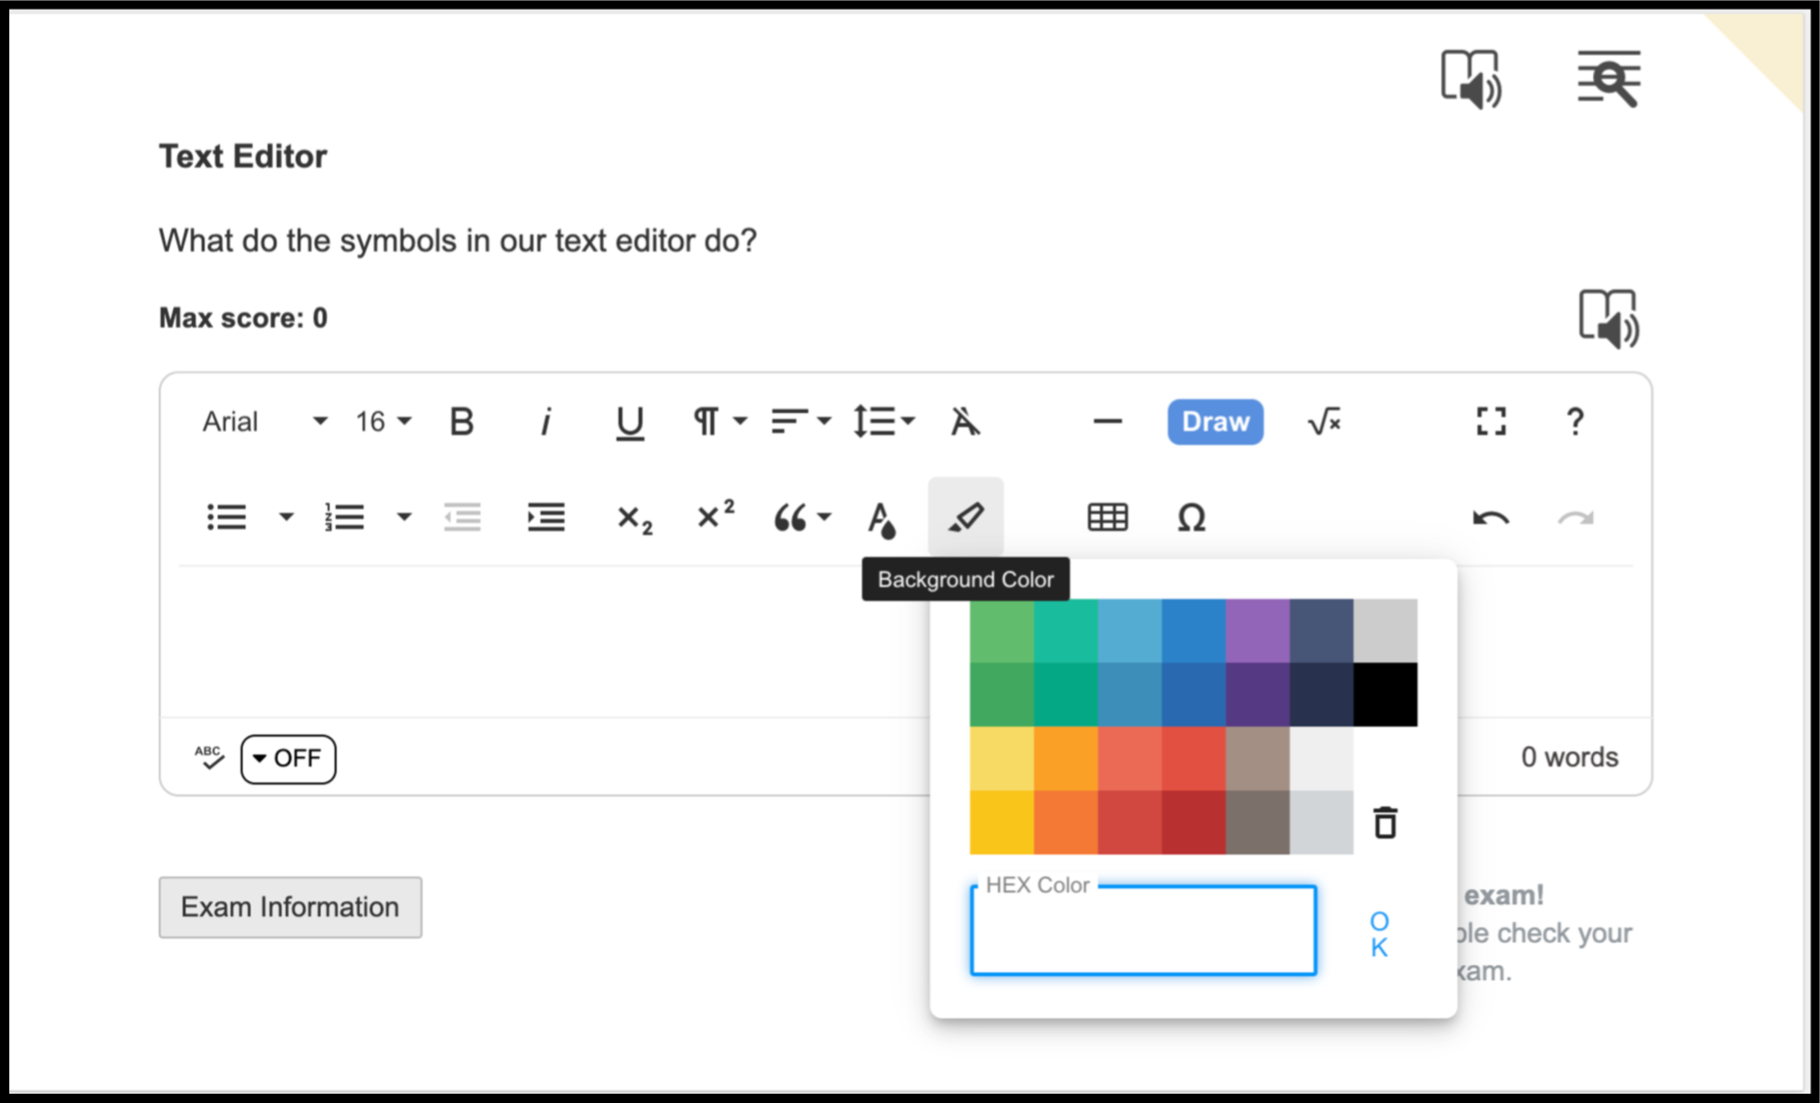Click the search-in-text icon at top
The image size is (1820, 1103).
tap(1608, 79)
